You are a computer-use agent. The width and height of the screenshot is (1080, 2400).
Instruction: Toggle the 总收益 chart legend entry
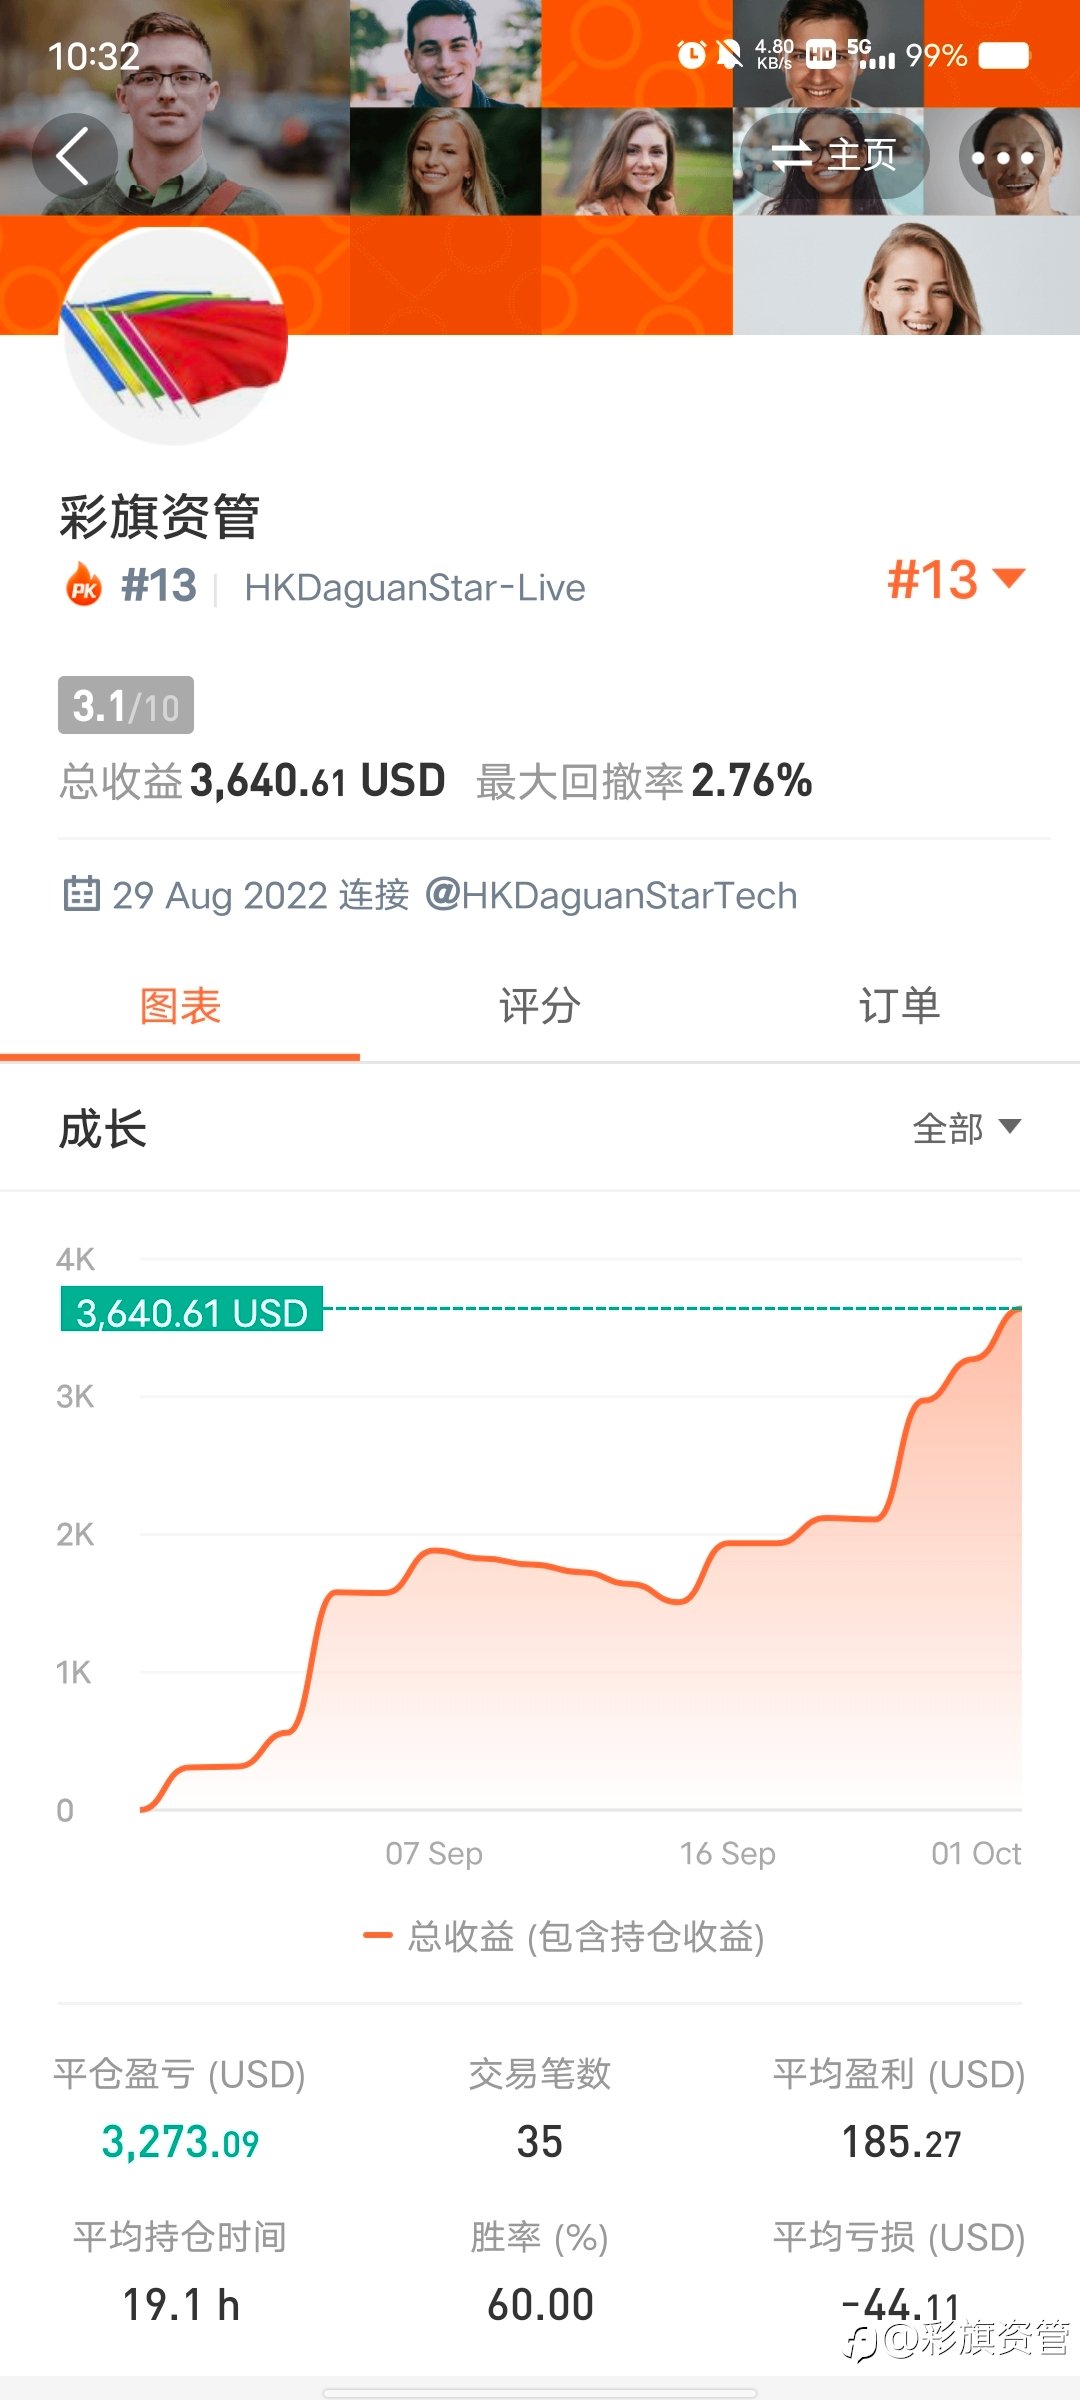click(564, 1937)
